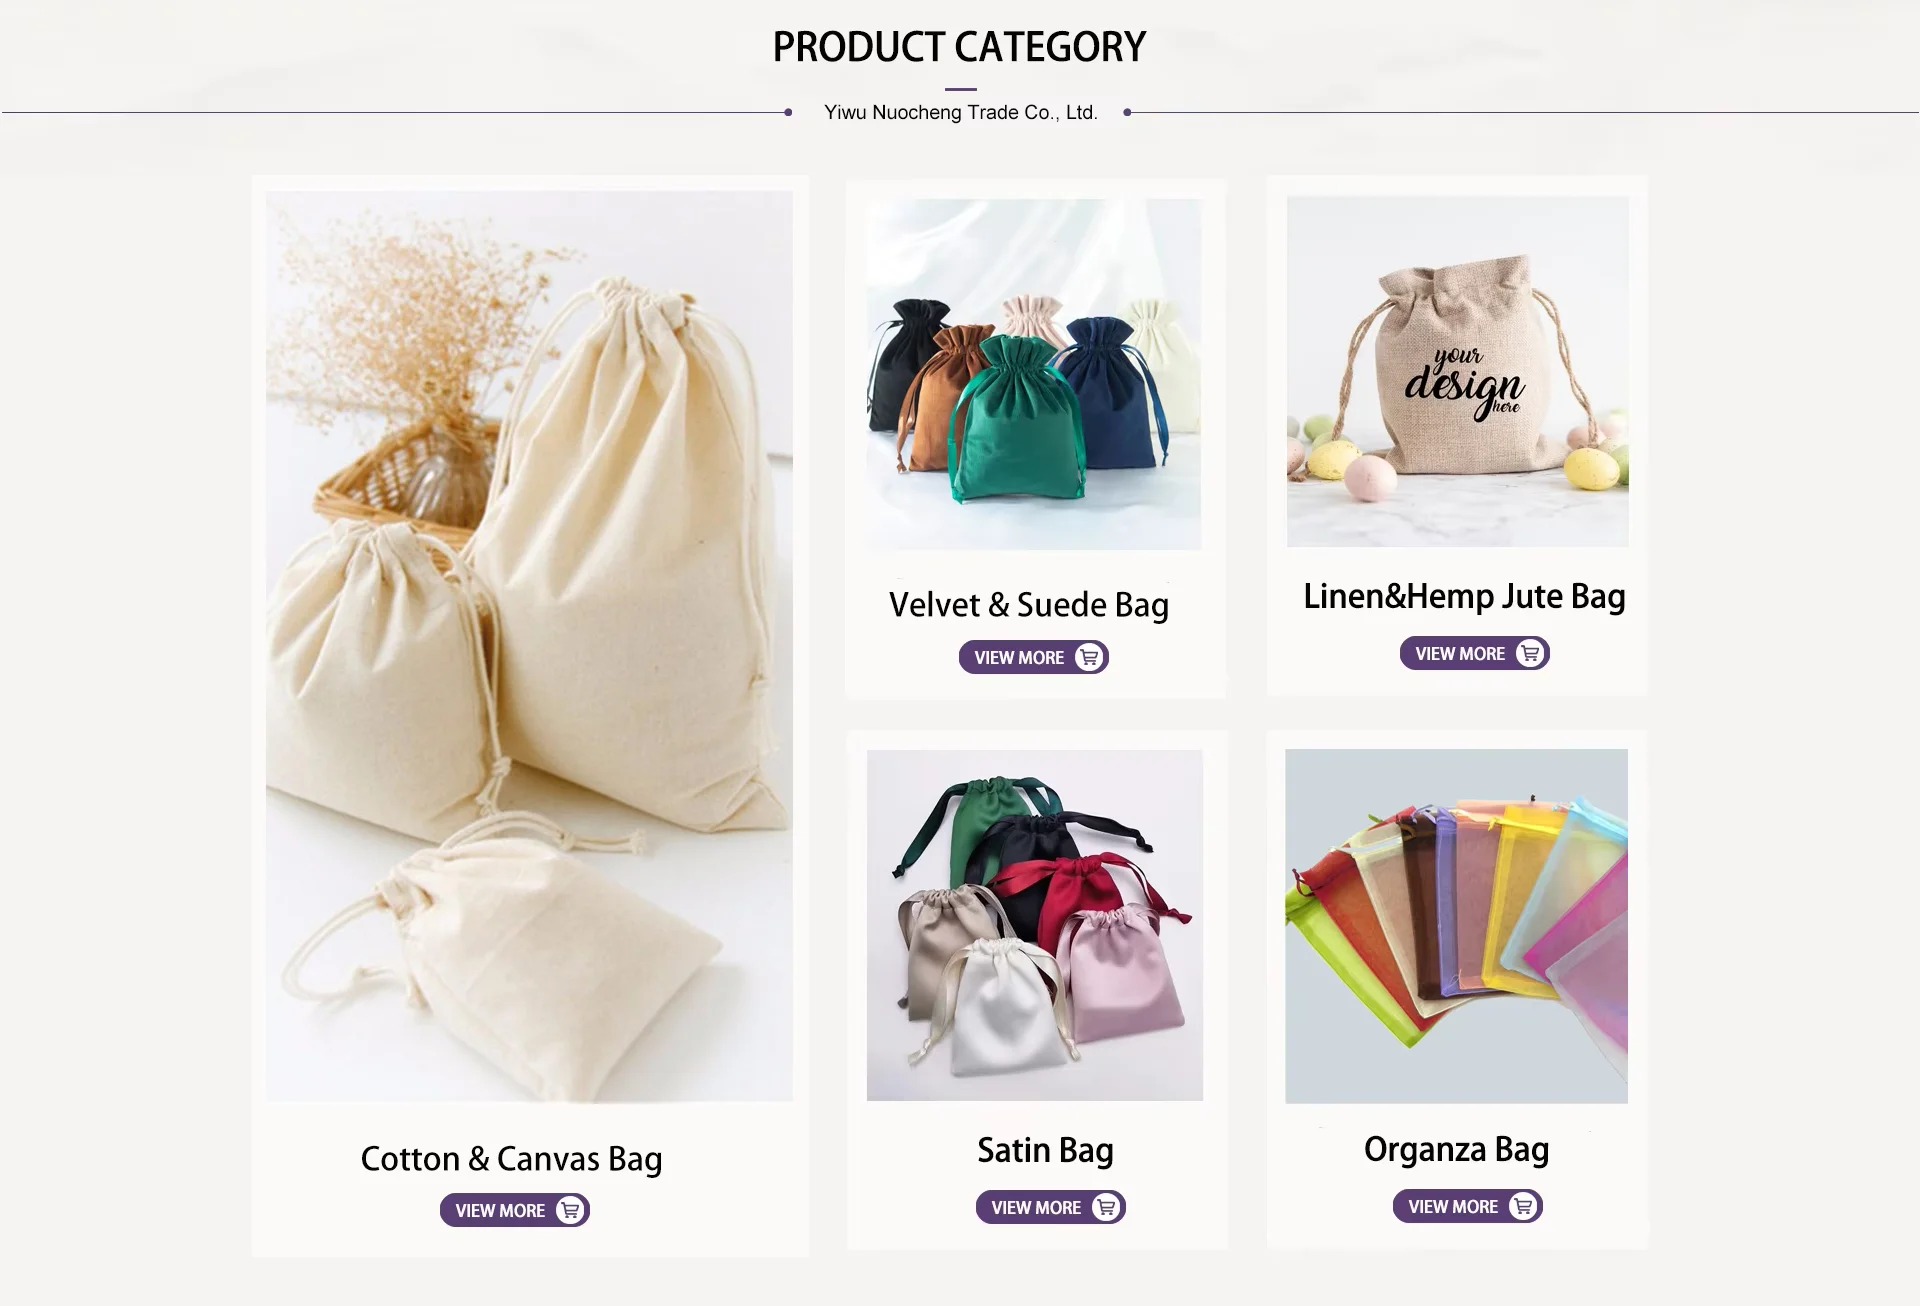View more Linen&Hemp Jute Bag products

click(1474, 653)
